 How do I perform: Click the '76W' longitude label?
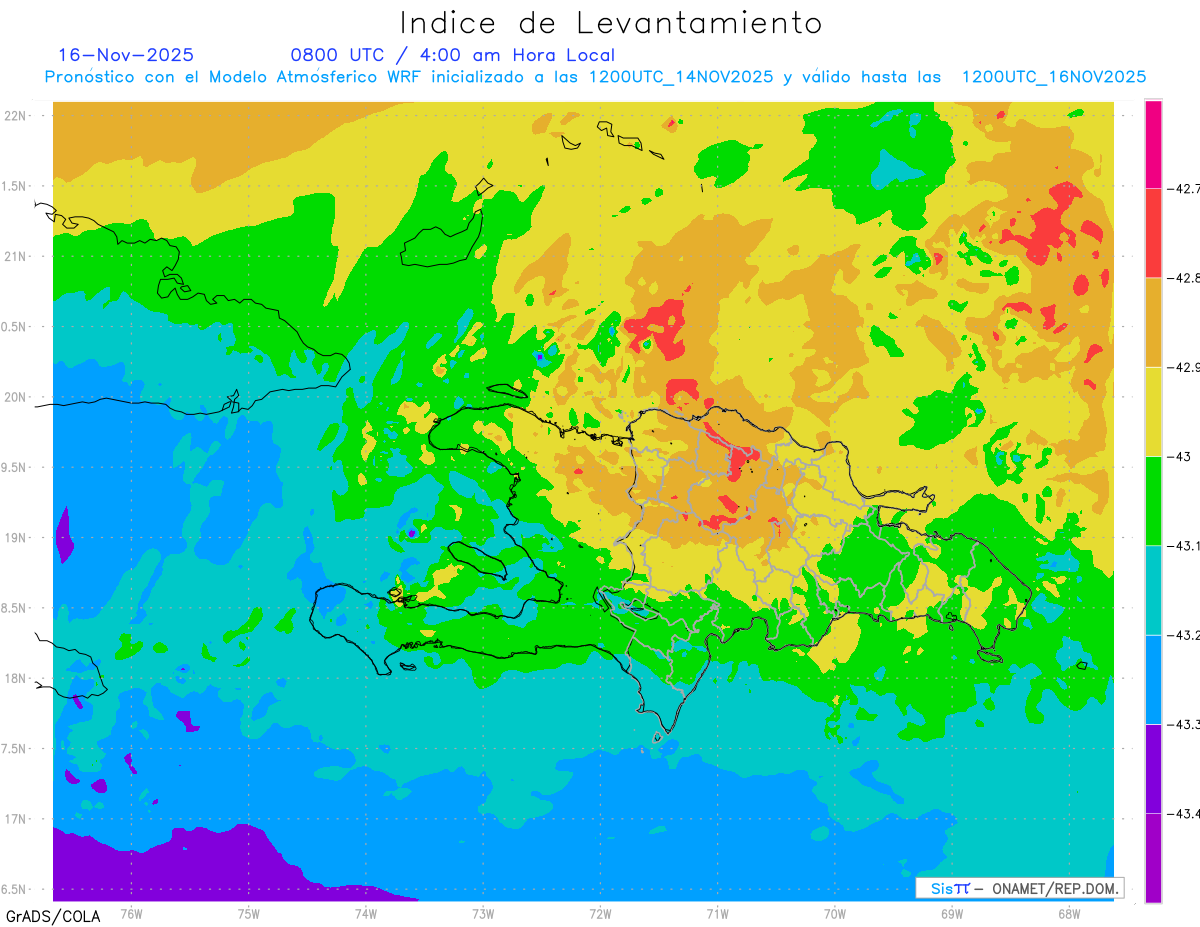(x=131, y=913)
